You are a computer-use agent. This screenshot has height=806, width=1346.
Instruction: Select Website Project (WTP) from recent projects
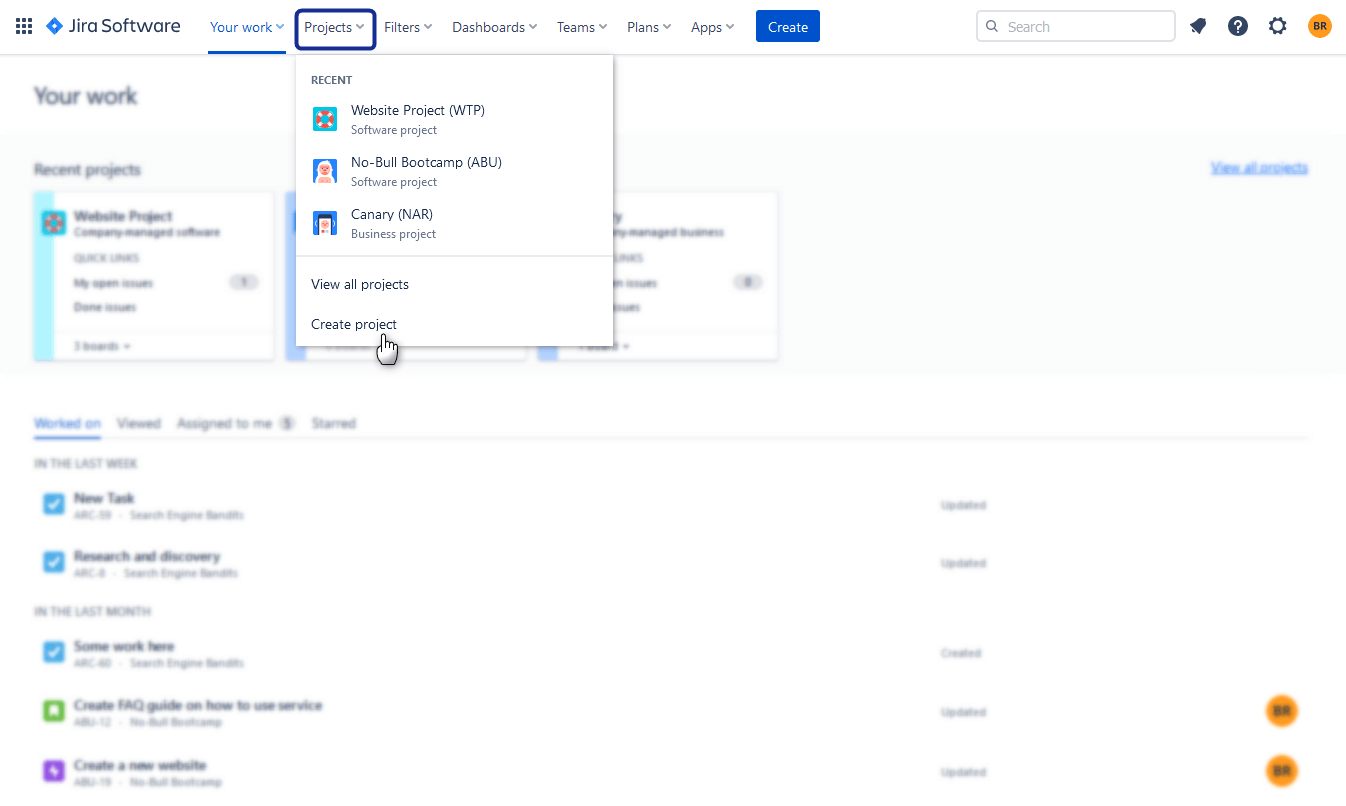pyautogui.click(x=454, y=119)
